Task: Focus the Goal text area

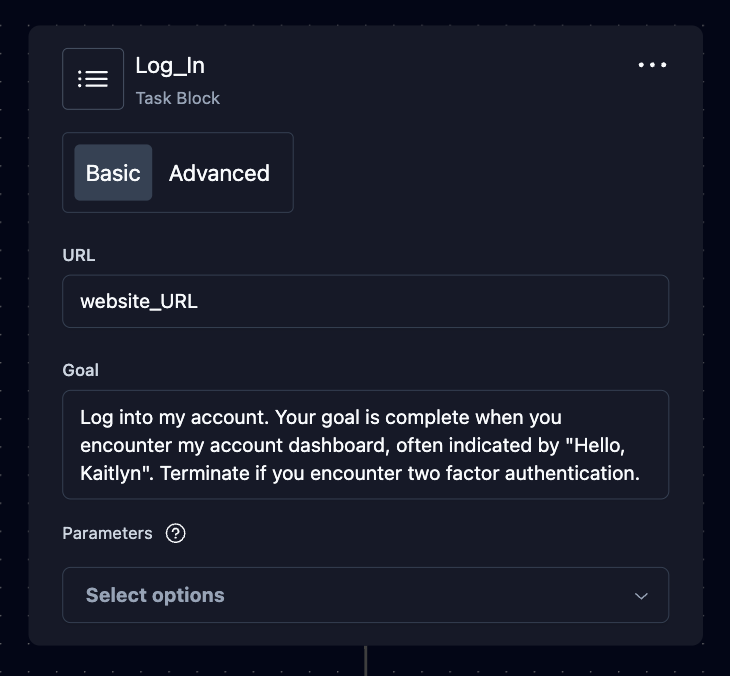Action: (x=365, y=445)
